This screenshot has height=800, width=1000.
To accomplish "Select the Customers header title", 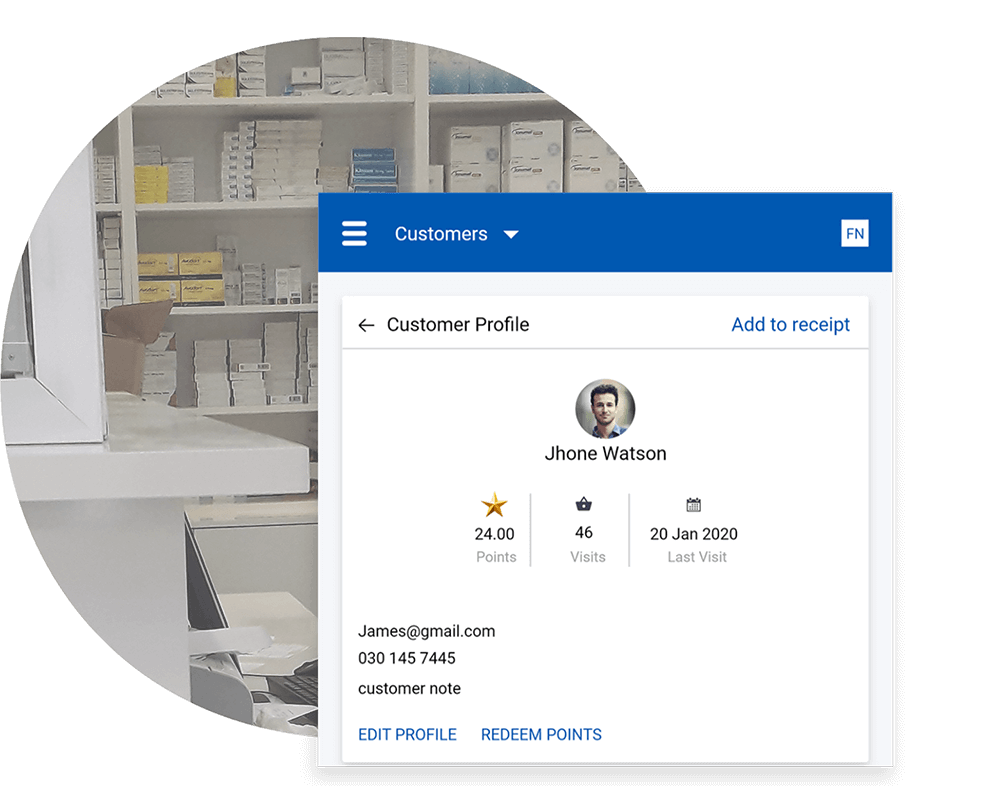I will coord(441,234).
